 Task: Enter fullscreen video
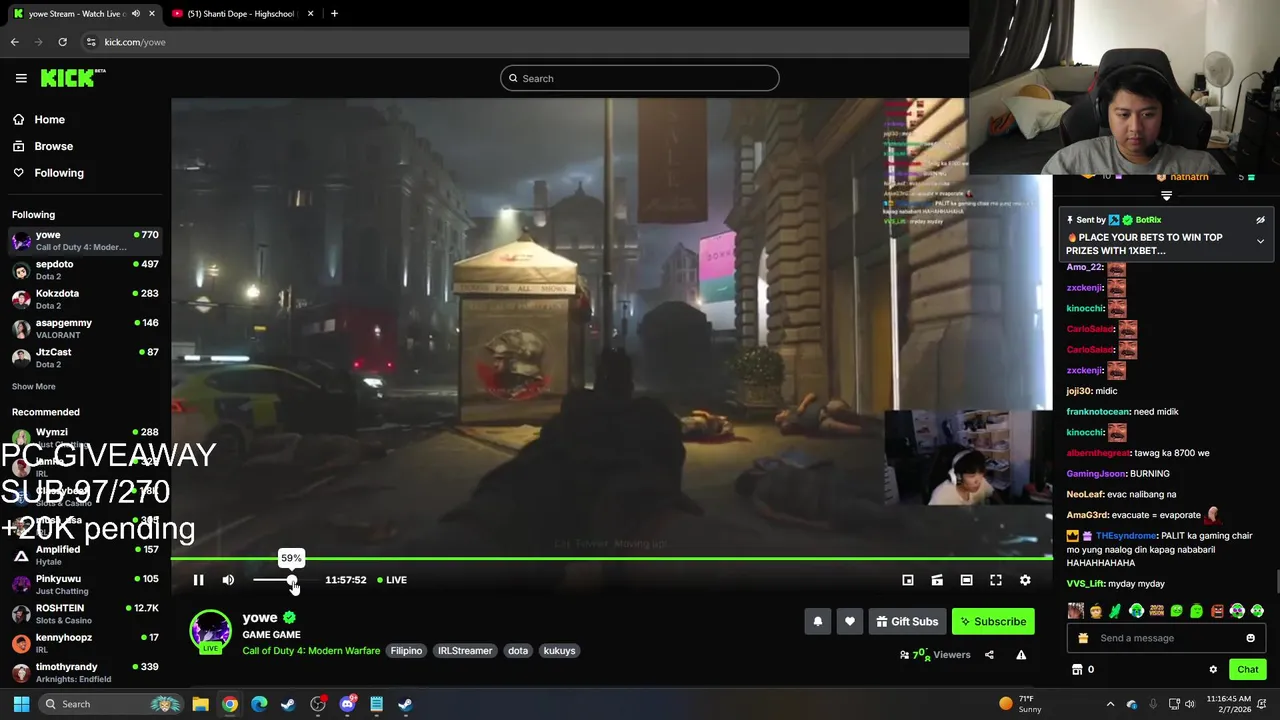click(996, 580)
